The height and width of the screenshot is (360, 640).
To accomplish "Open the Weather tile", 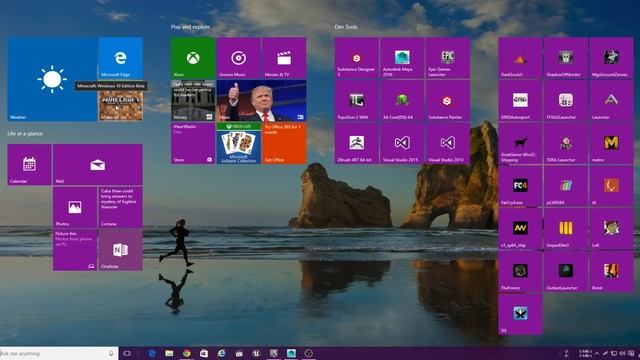I will [52, 79].
